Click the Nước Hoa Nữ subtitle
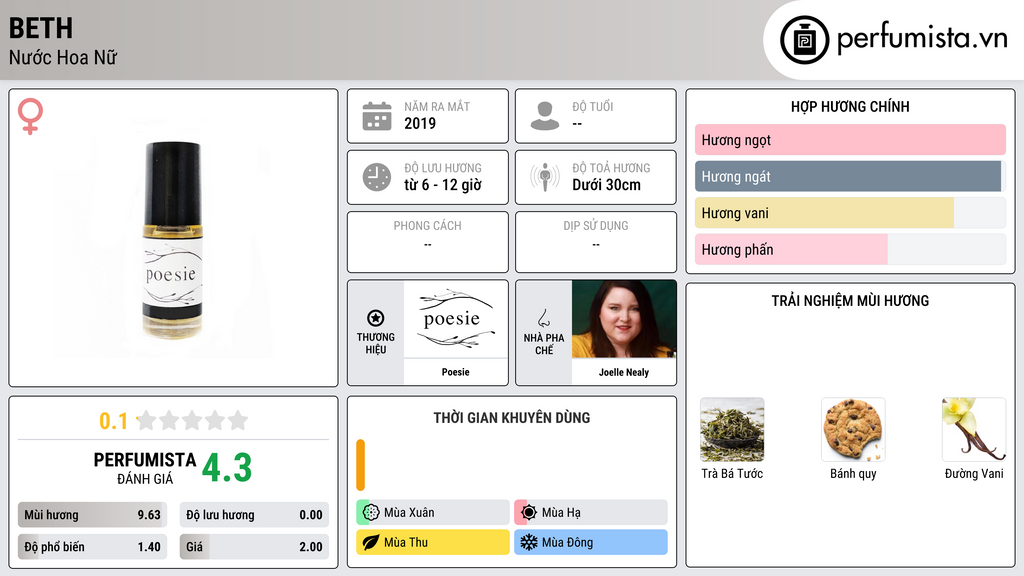 coord(63,58)
